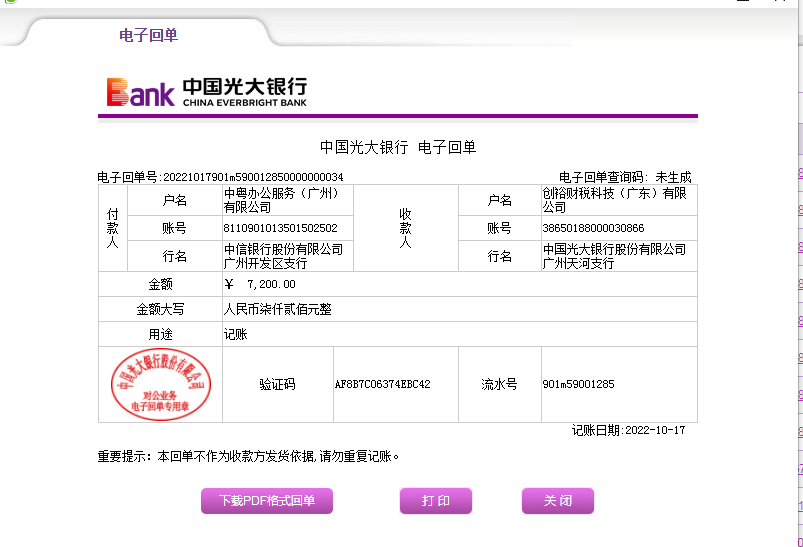Click the booking date 2022-10-17
The height and width of the screenshot is (547, 803).
click(655, 430)
